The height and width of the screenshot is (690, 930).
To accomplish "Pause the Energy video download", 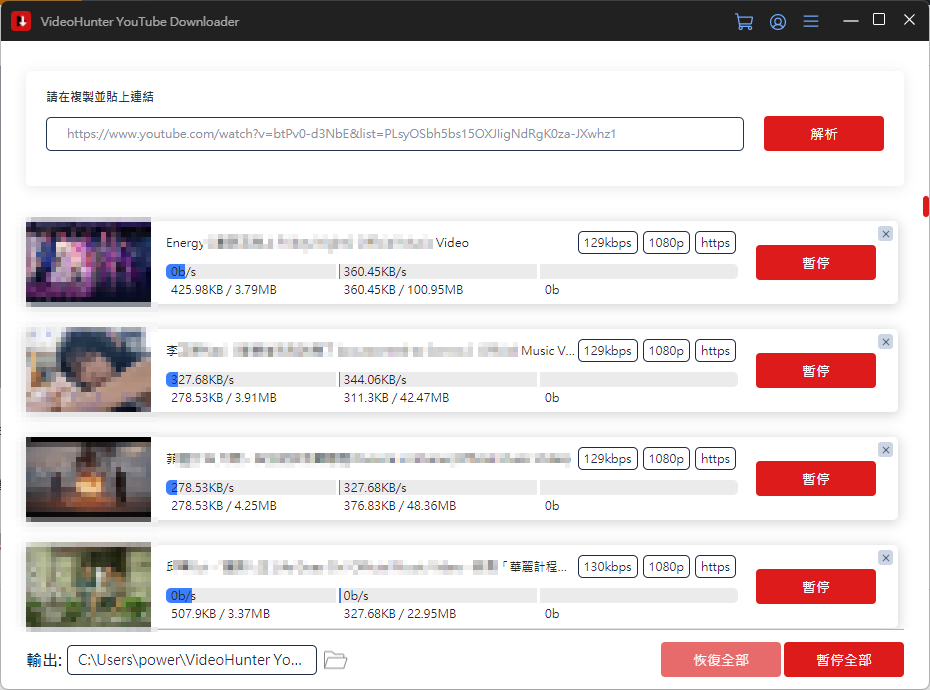I will [x=815, y=263].
